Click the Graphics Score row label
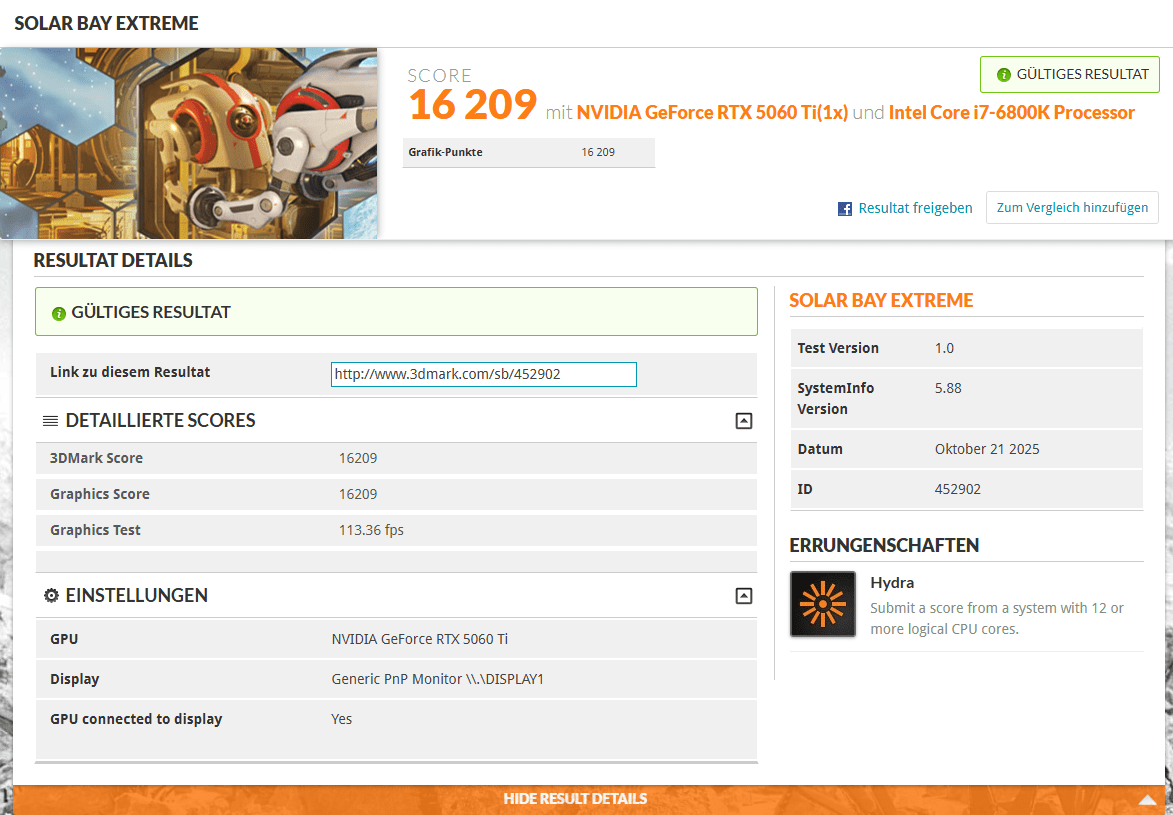1173x815 pixels. click(99, 494)
